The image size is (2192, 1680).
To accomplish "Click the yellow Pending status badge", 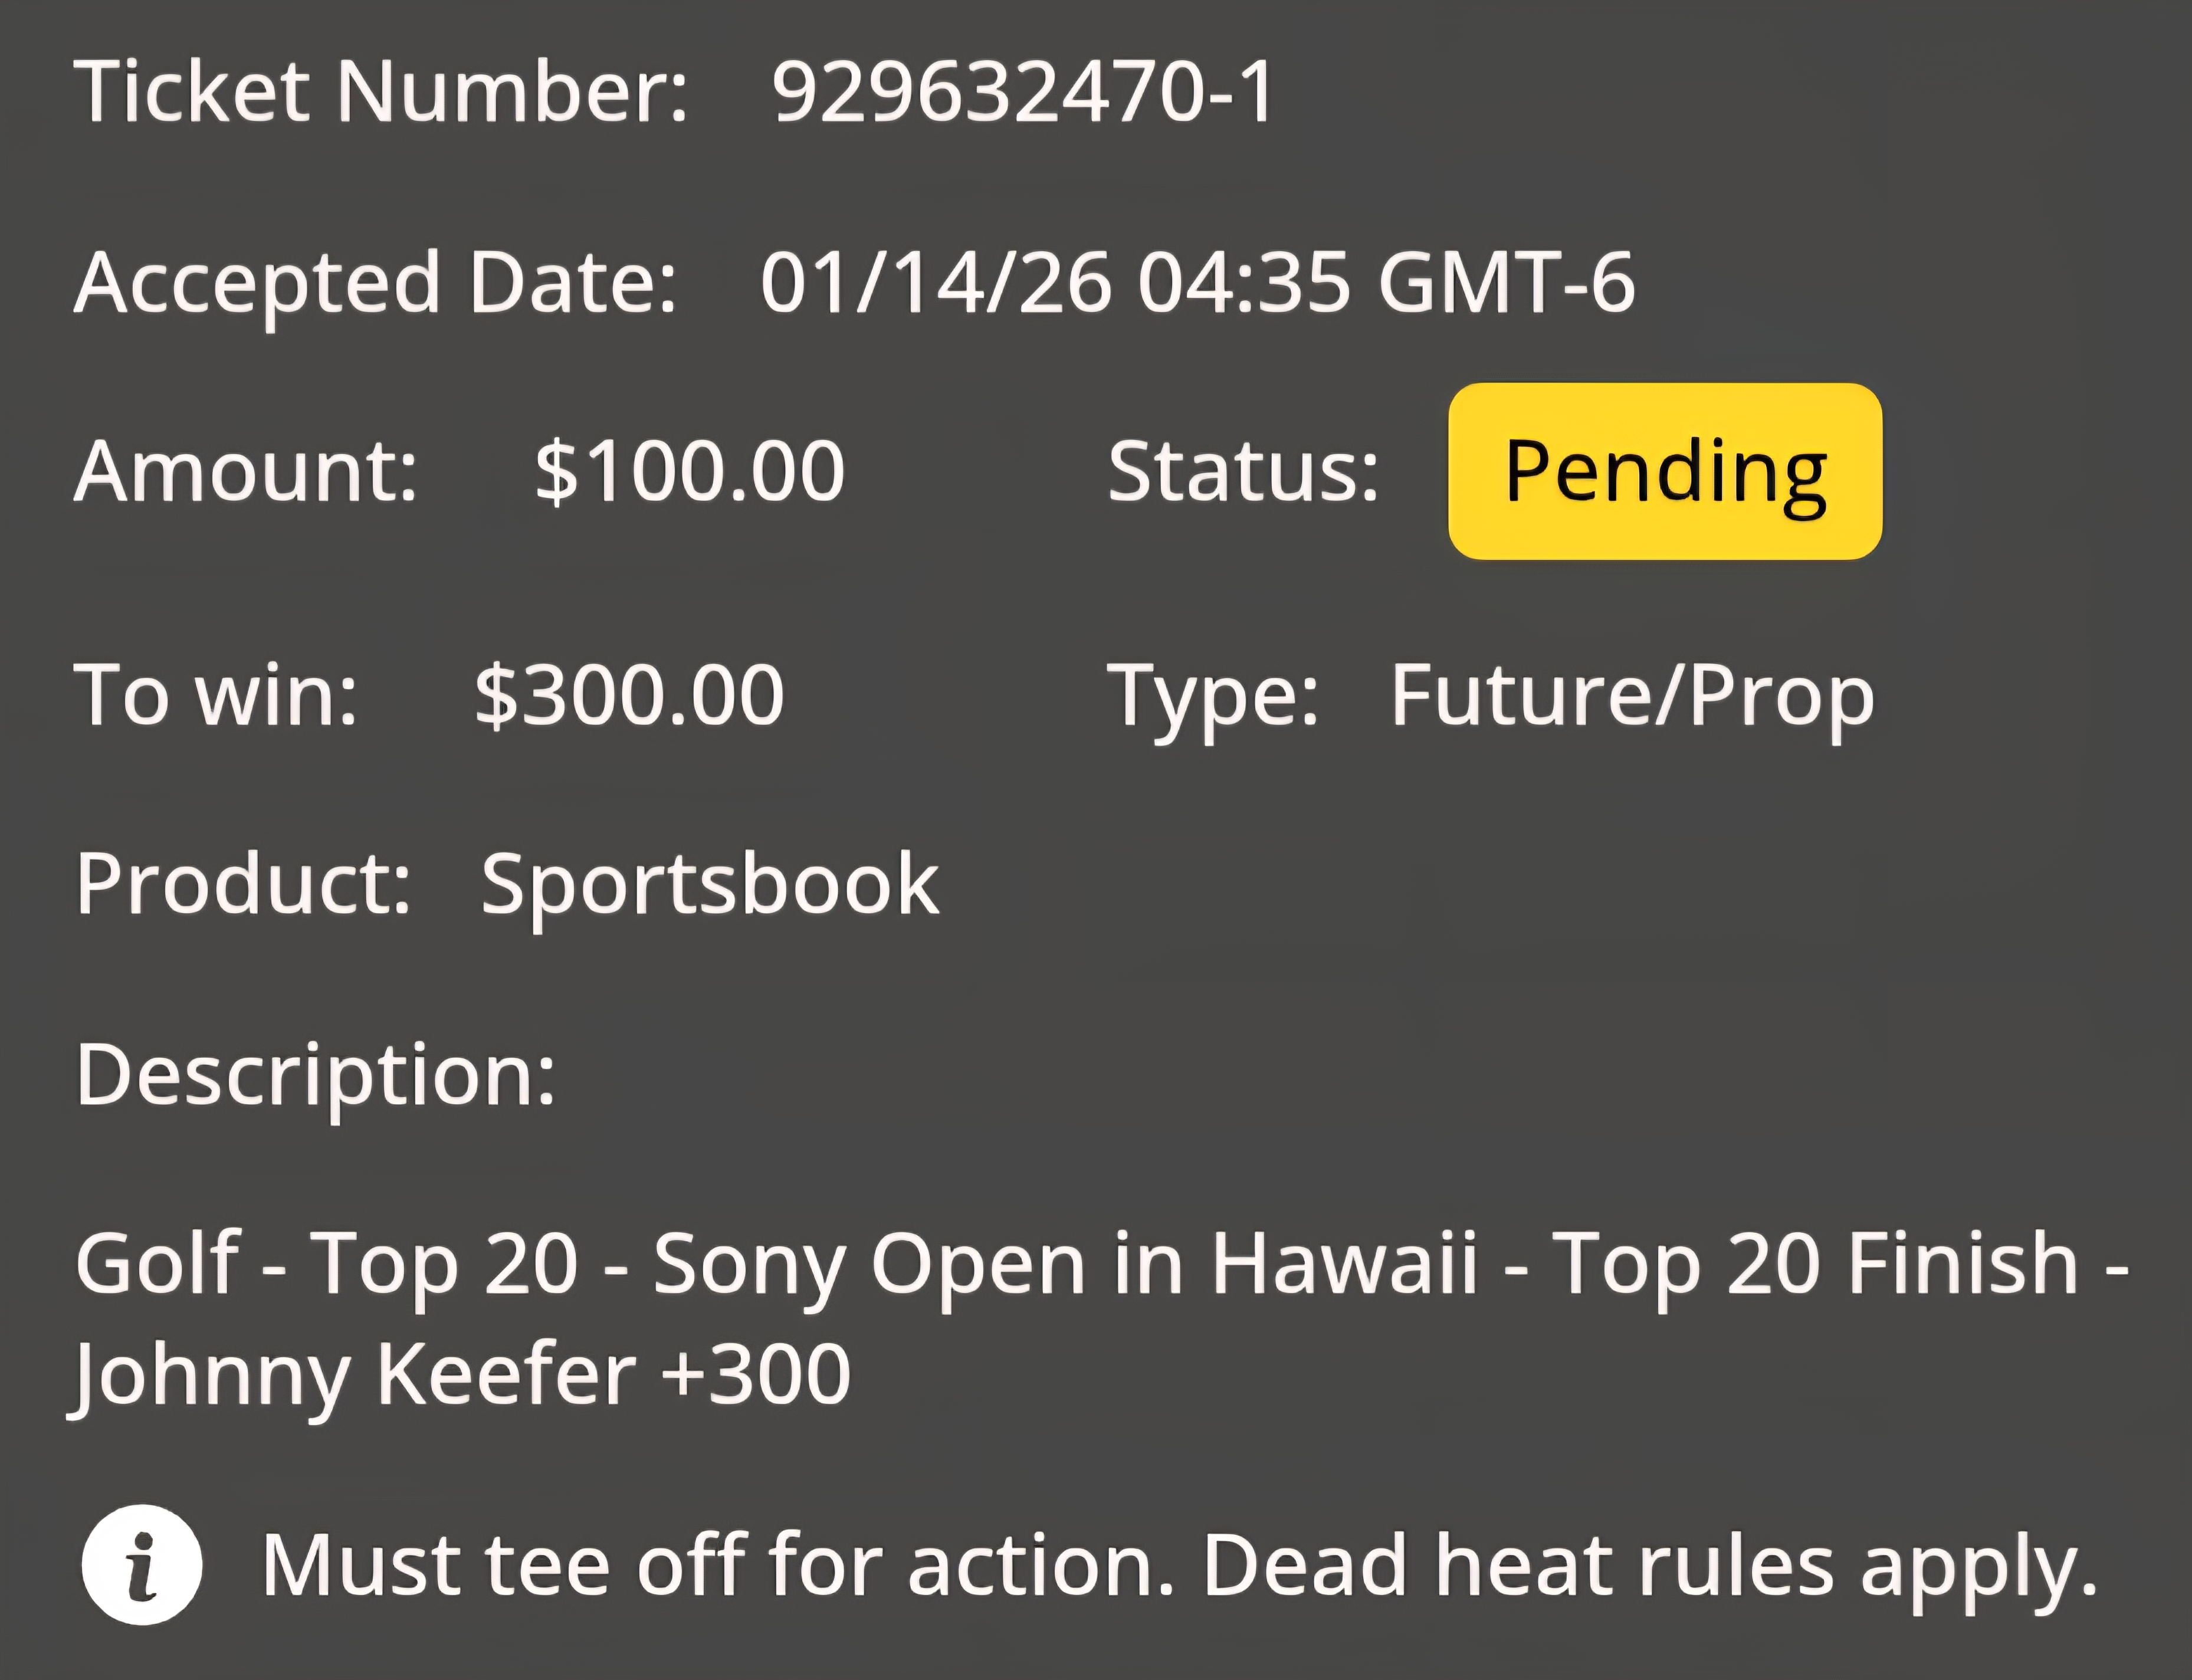I will 1665,471.
